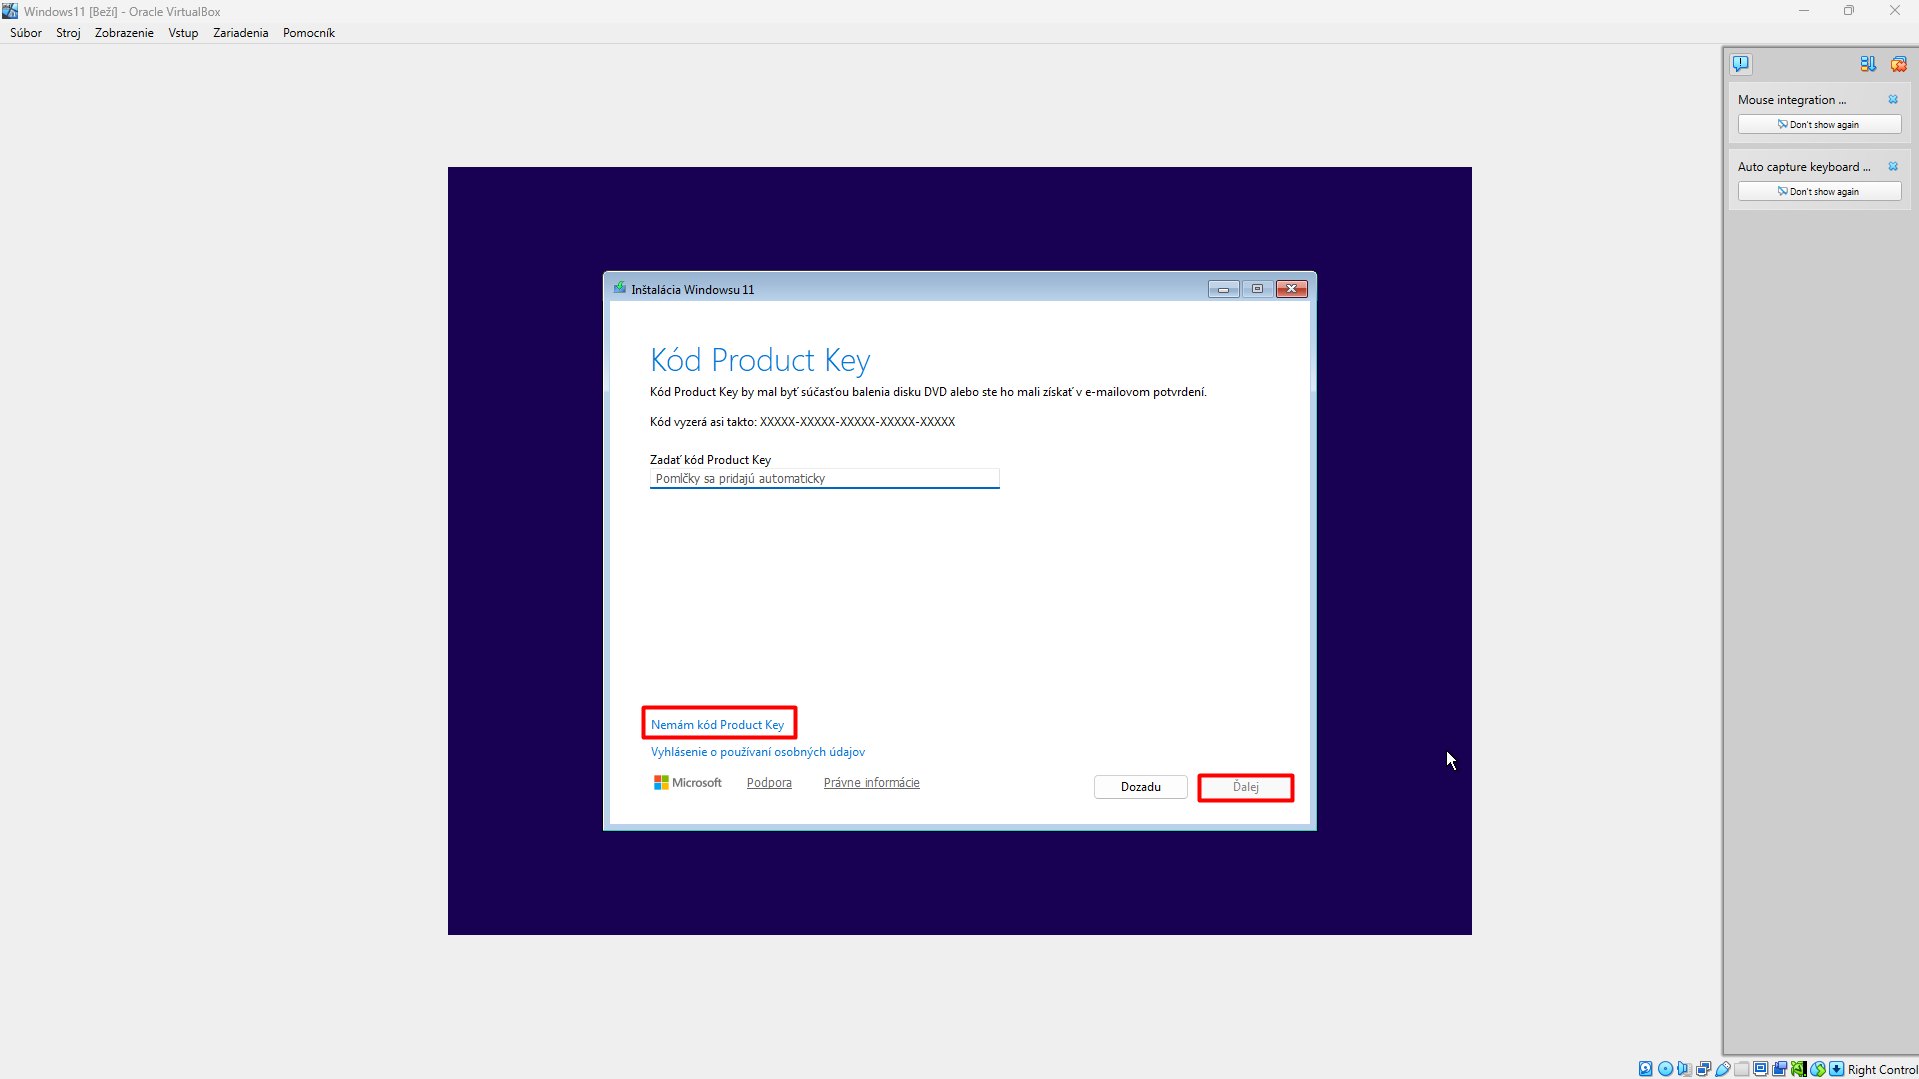Click the audio status icon
This screenshot has height=1079, width=1919.
coord(1684,1069)
